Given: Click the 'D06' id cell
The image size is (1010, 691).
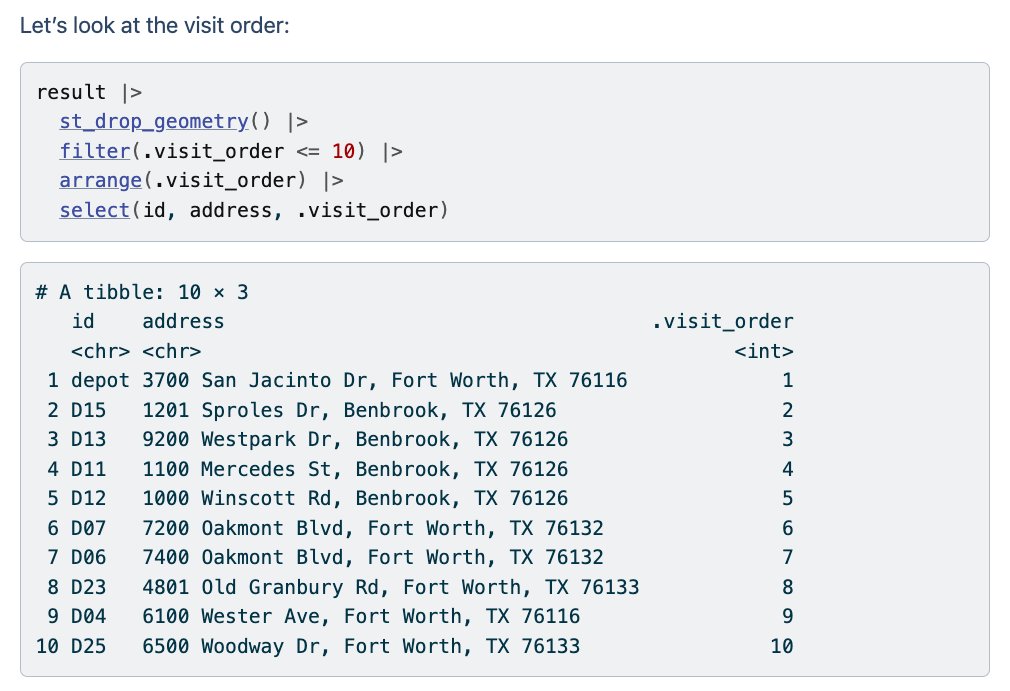Looking at the screenshot, I should click(88, 557).
